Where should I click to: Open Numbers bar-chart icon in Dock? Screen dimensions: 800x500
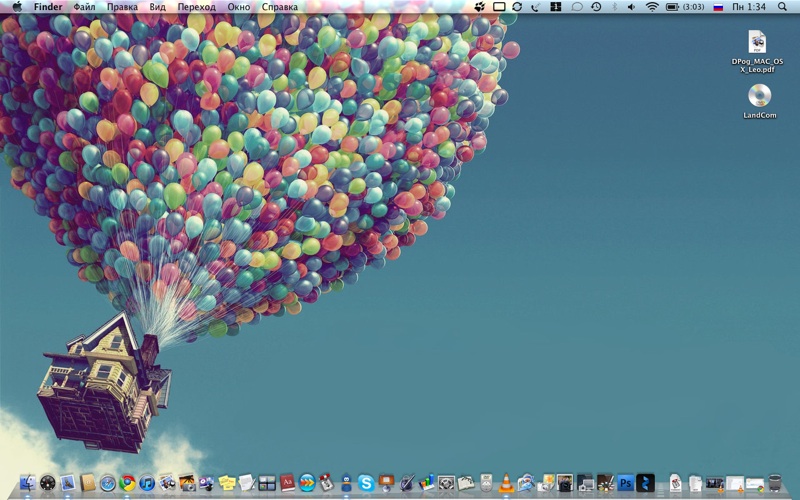point(427,483)
